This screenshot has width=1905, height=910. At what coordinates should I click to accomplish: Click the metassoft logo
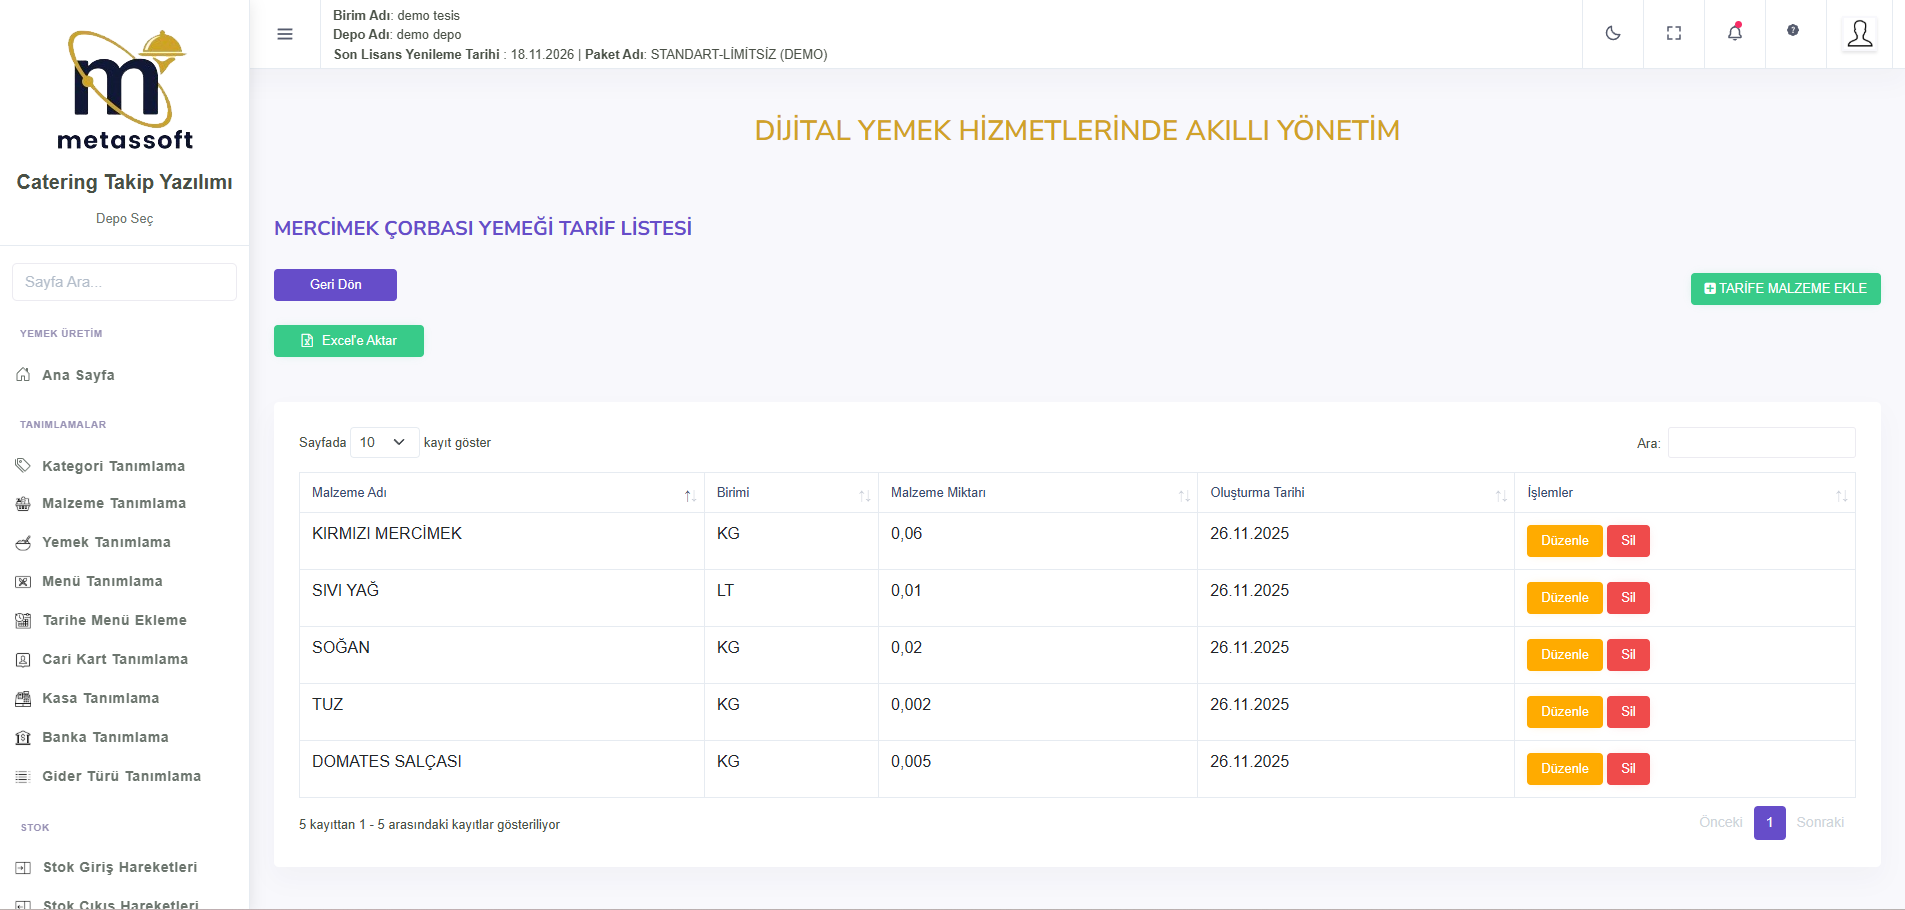(x=125, y=91)
